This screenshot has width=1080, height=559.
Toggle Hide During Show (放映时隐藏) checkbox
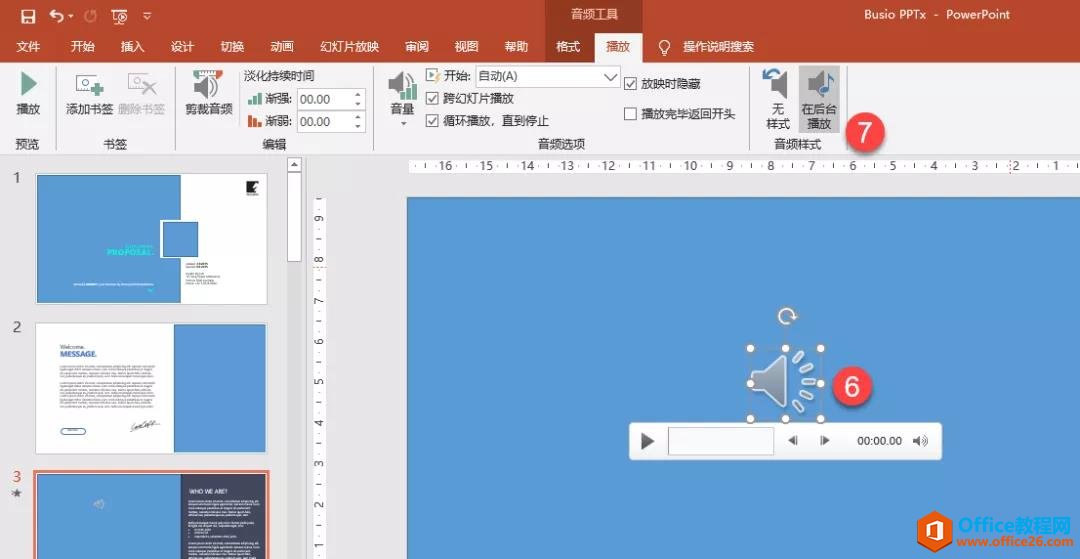point(630,84)
